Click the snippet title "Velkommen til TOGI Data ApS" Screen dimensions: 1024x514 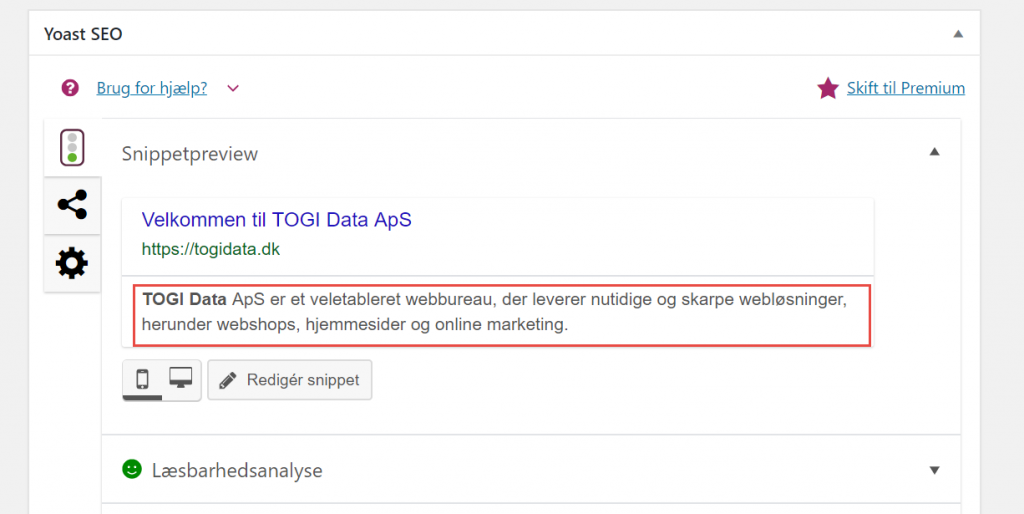(277, 220)
